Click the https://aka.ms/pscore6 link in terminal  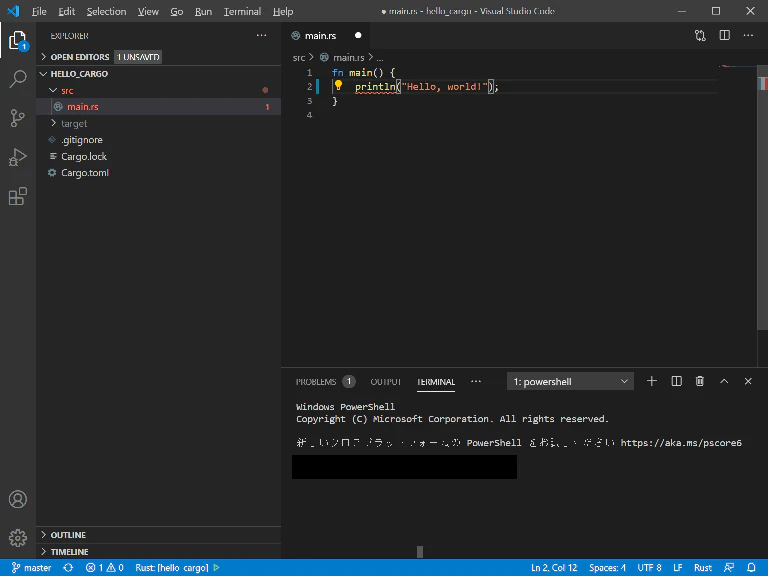tap(681, 443)
